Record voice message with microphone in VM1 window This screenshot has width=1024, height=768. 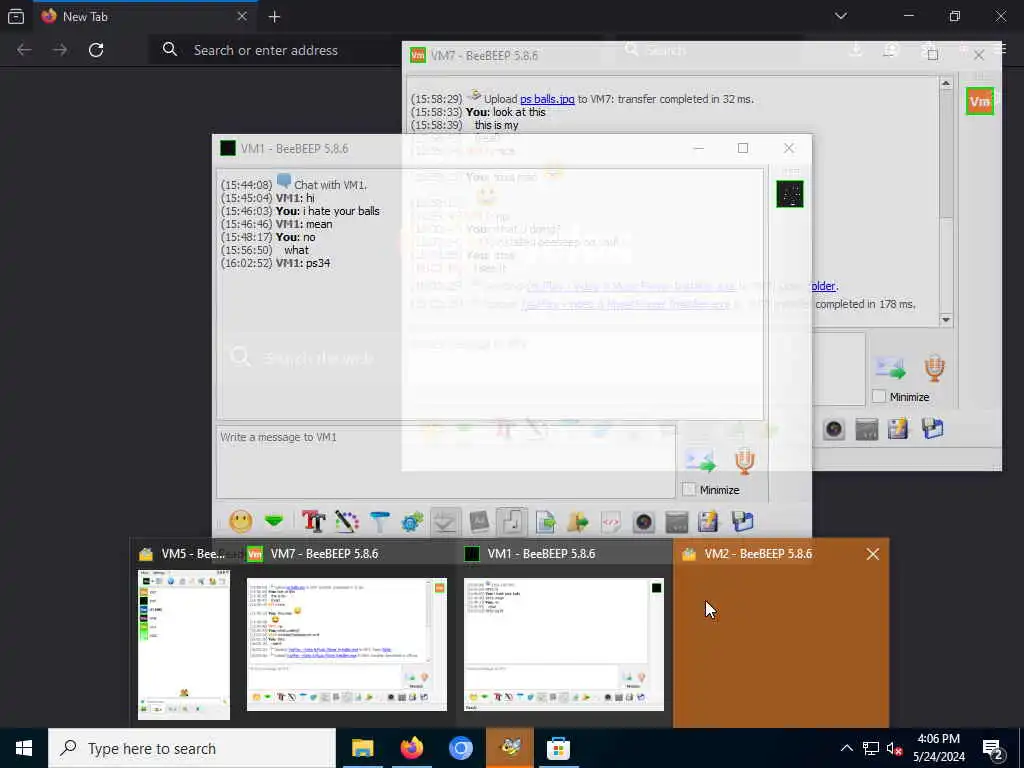click(x=744, y=460)
